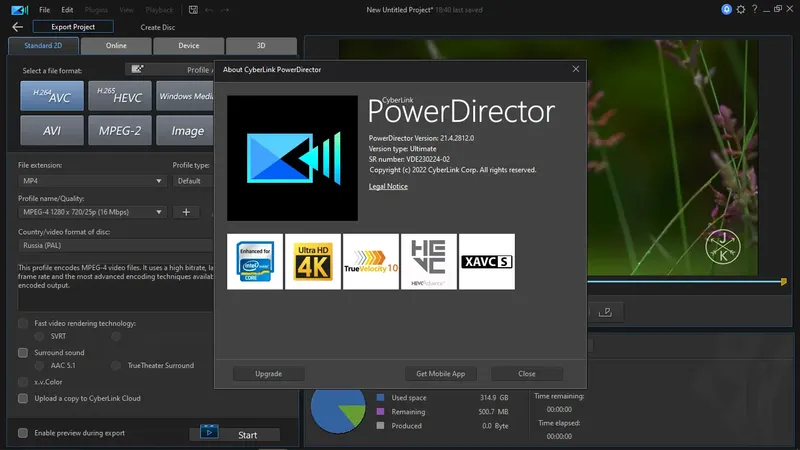
Task: Enable the x.v.Color checkbox
Action: tap(23, 382)
